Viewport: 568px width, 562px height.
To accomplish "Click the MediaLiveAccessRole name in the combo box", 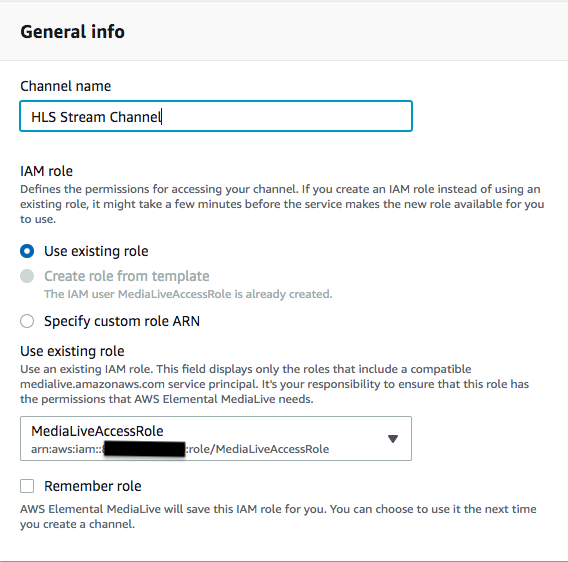I will tap(97, 431).
